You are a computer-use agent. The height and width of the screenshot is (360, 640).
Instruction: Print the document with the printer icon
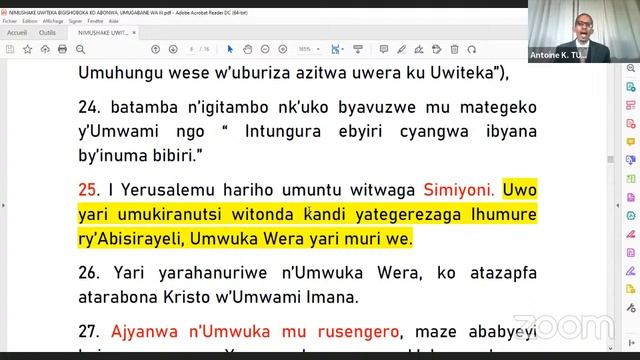tap(62, 49)
